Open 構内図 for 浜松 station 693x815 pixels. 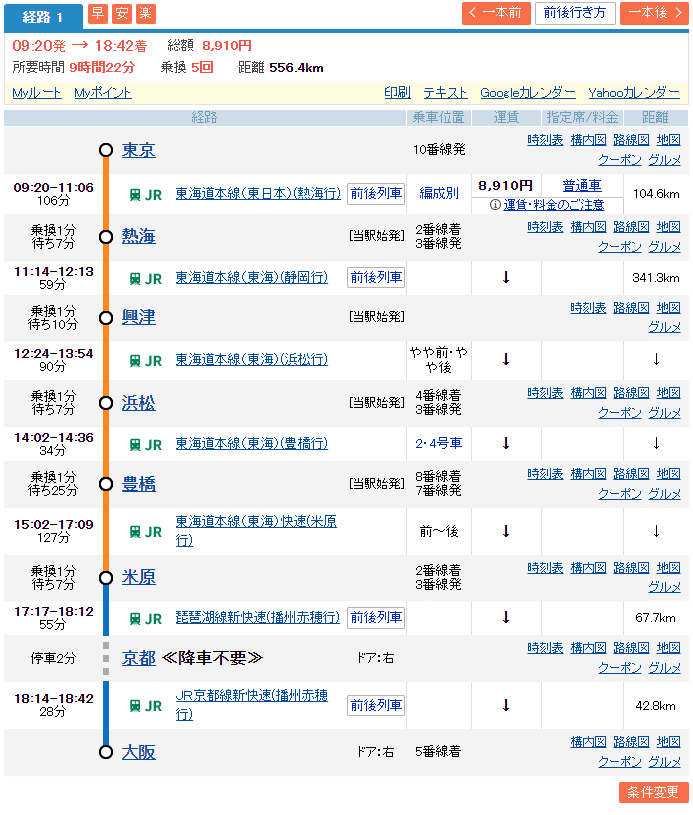coord(588,393)
